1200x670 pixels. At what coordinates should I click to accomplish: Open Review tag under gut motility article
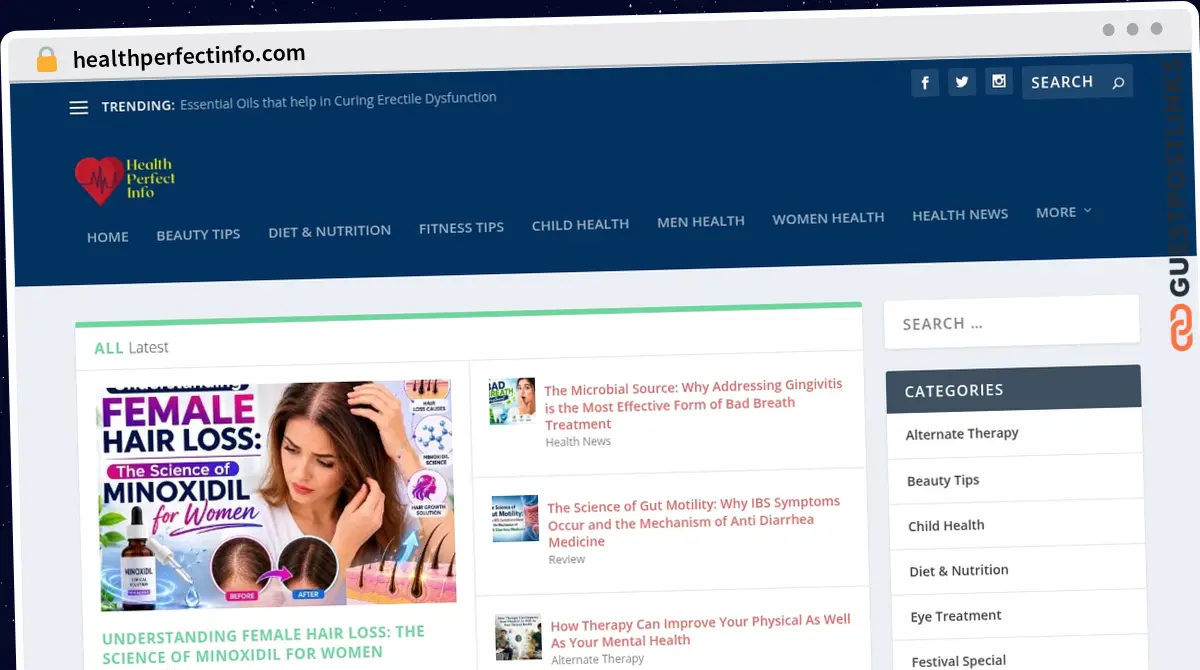pos(567,559)
